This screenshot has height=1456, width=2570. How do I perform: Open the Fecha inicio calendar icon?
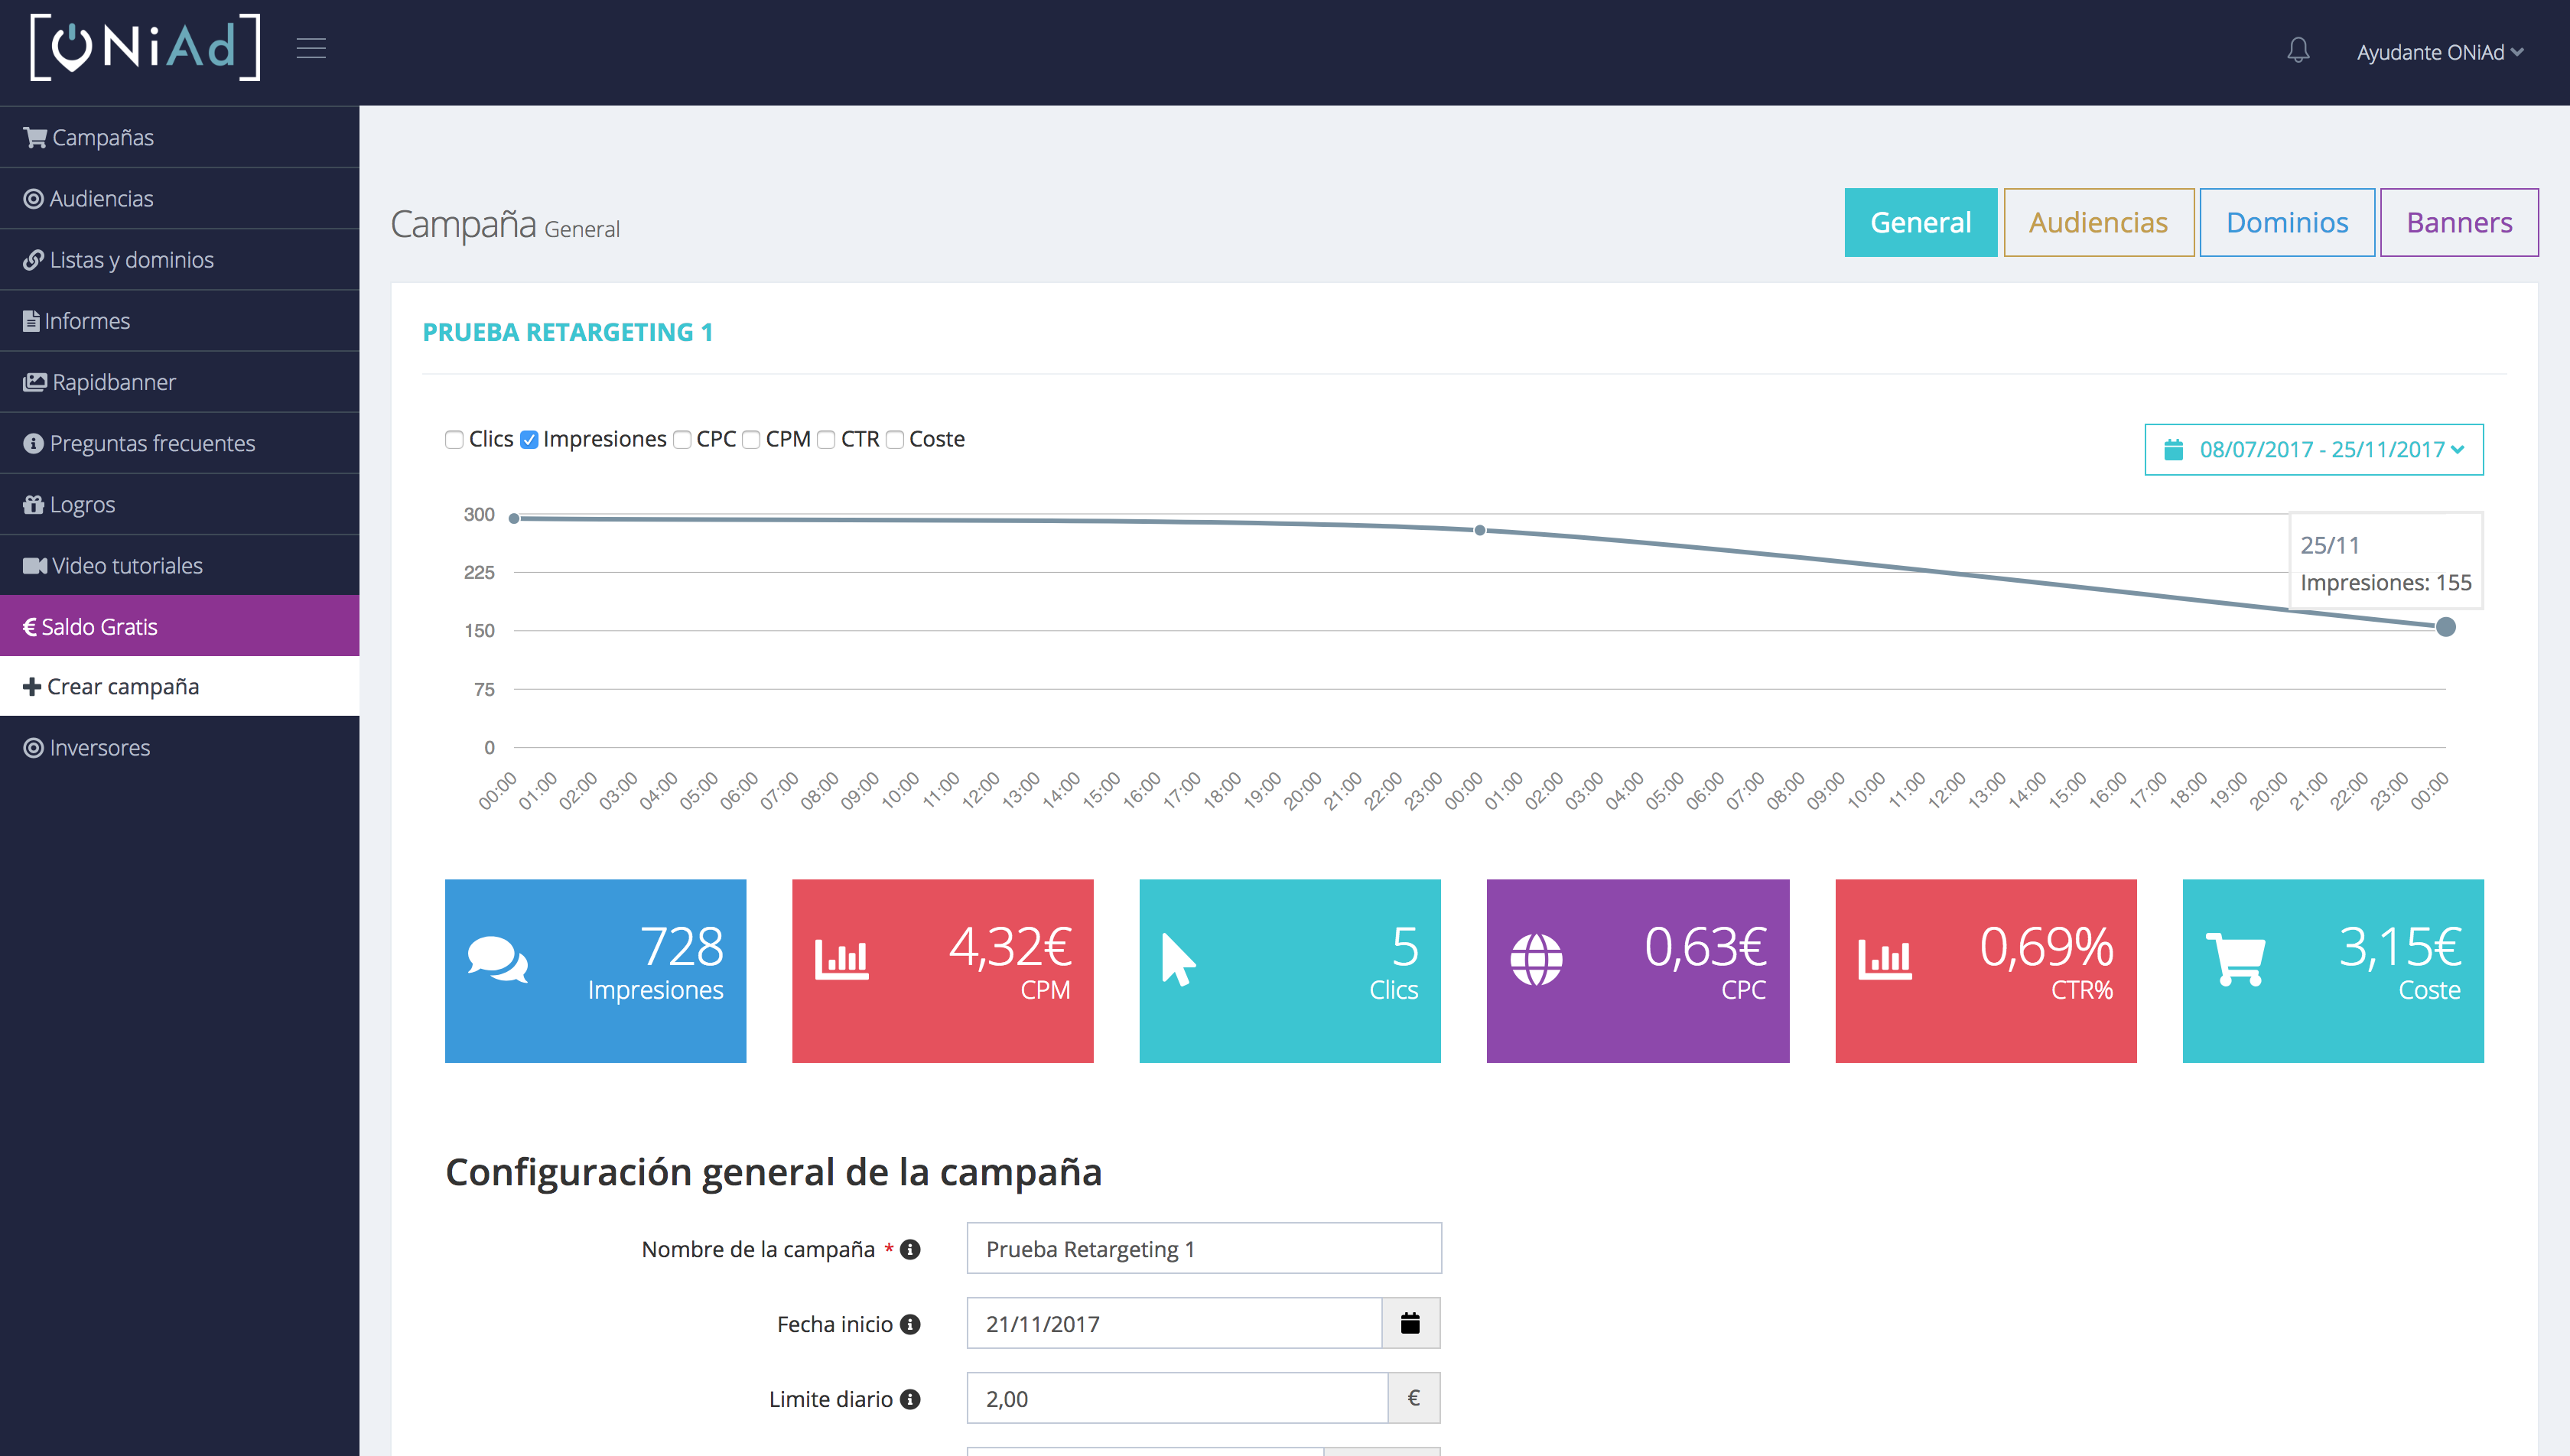[1410, 1323]
